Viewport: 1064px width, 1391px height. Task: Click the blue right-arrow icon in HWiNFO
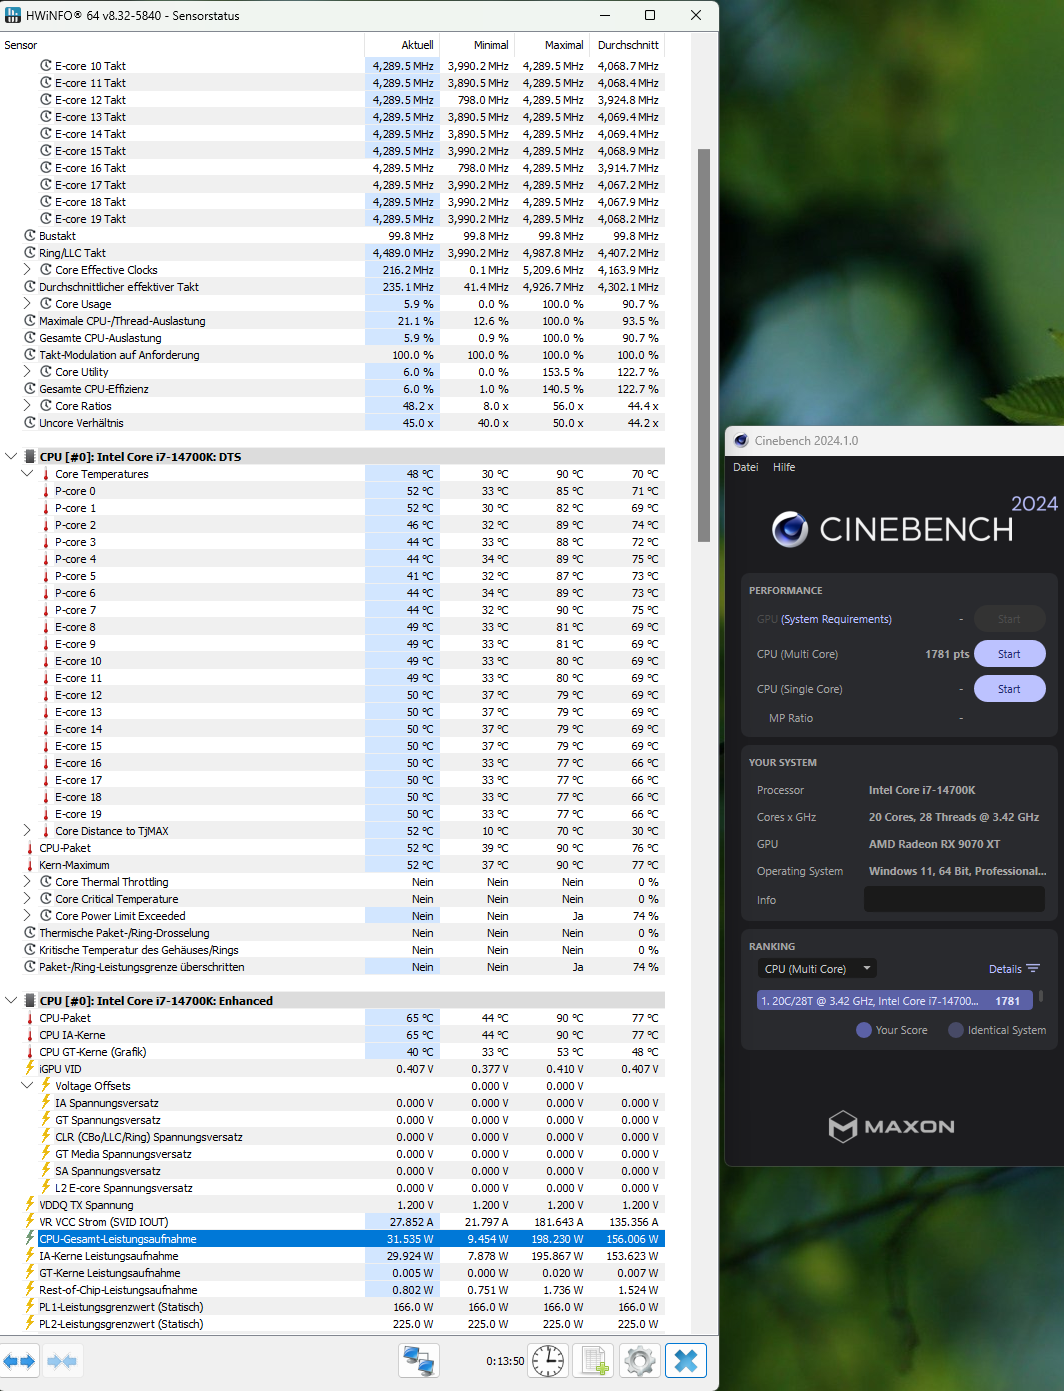tap(30, 1361)
